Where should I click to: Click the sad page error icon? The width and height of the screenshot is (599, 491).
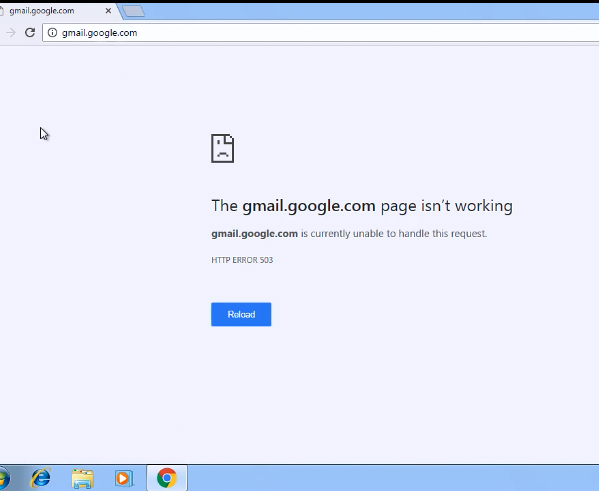point(222,148)
